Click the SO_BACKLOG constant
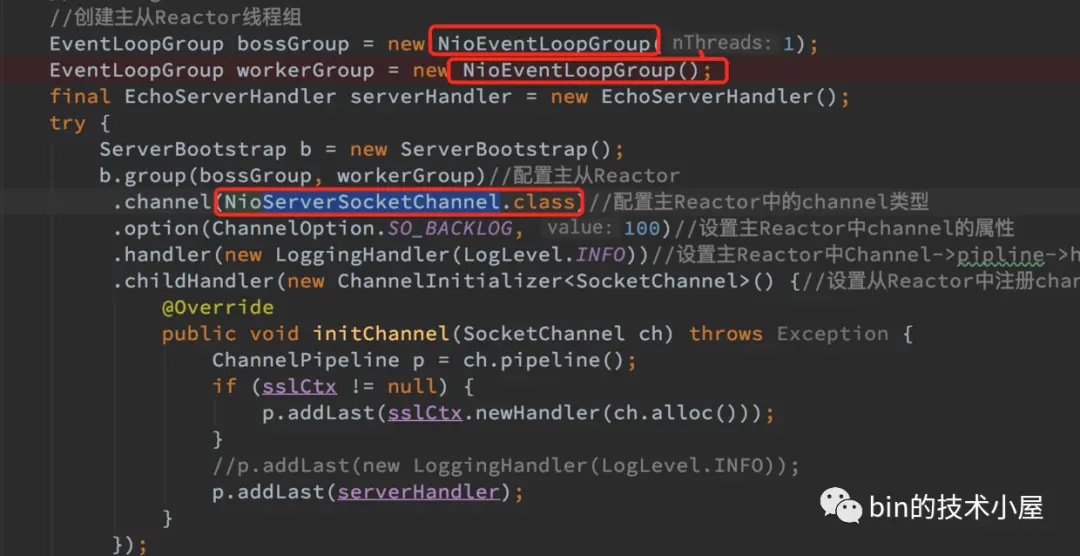Image resolution: width=1080 pixels, height=556 pixels. pos(450,229)
